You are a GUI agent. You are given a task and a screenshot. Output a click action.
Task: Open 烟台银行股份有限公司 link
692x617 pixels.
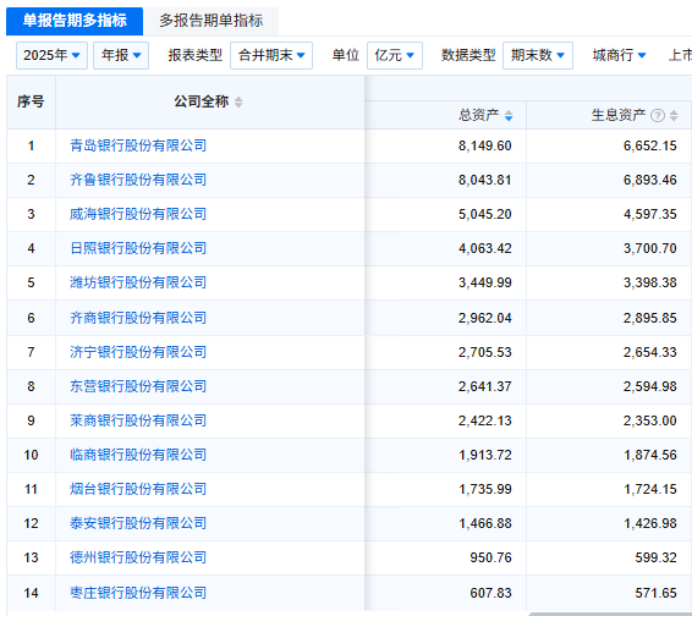point(138,489)
